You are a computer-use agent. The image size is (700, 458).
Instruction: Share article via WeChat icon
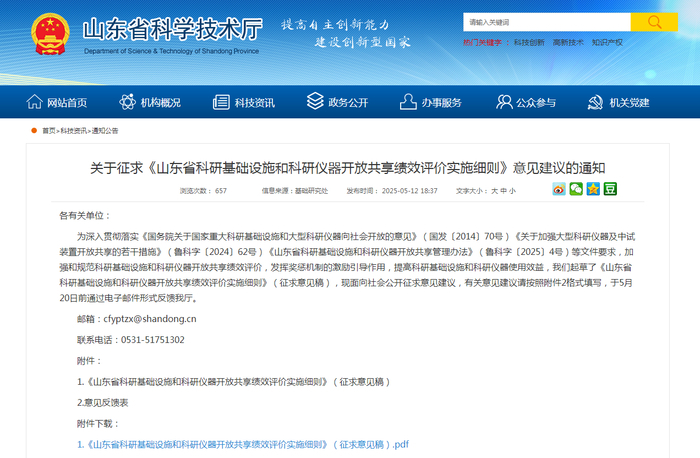[576, 189]
